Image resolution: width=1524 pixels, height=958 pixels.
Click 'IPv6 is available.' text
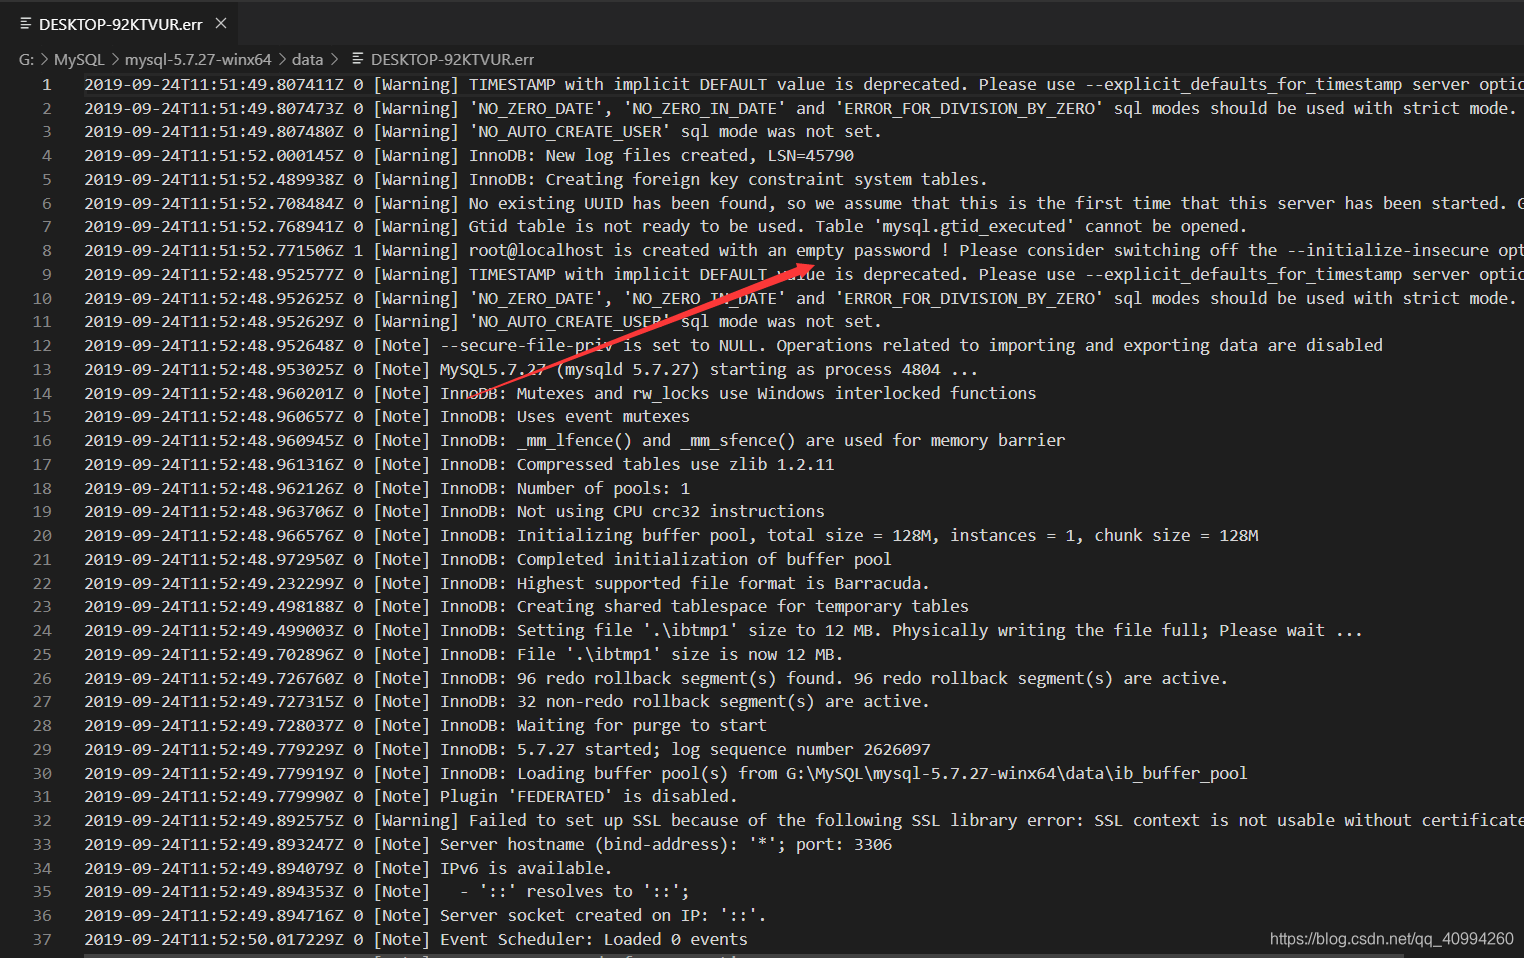(x=526, y=869)
